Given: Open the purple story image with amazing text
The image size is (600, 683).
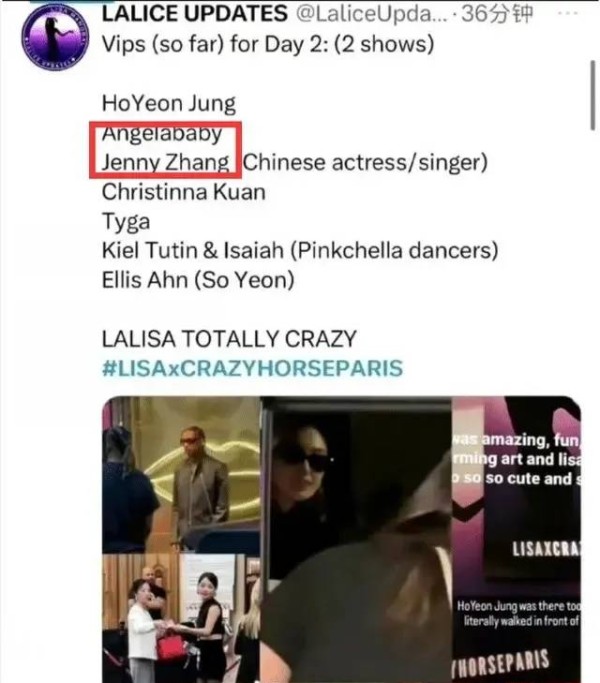Looking at the screenshot, I should [516, 540].
